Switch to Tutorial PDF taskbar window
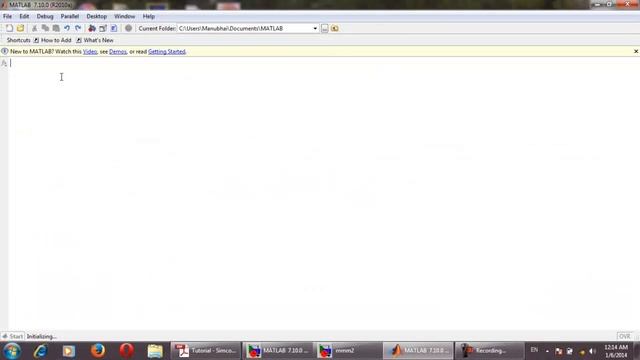 (206, 351)
